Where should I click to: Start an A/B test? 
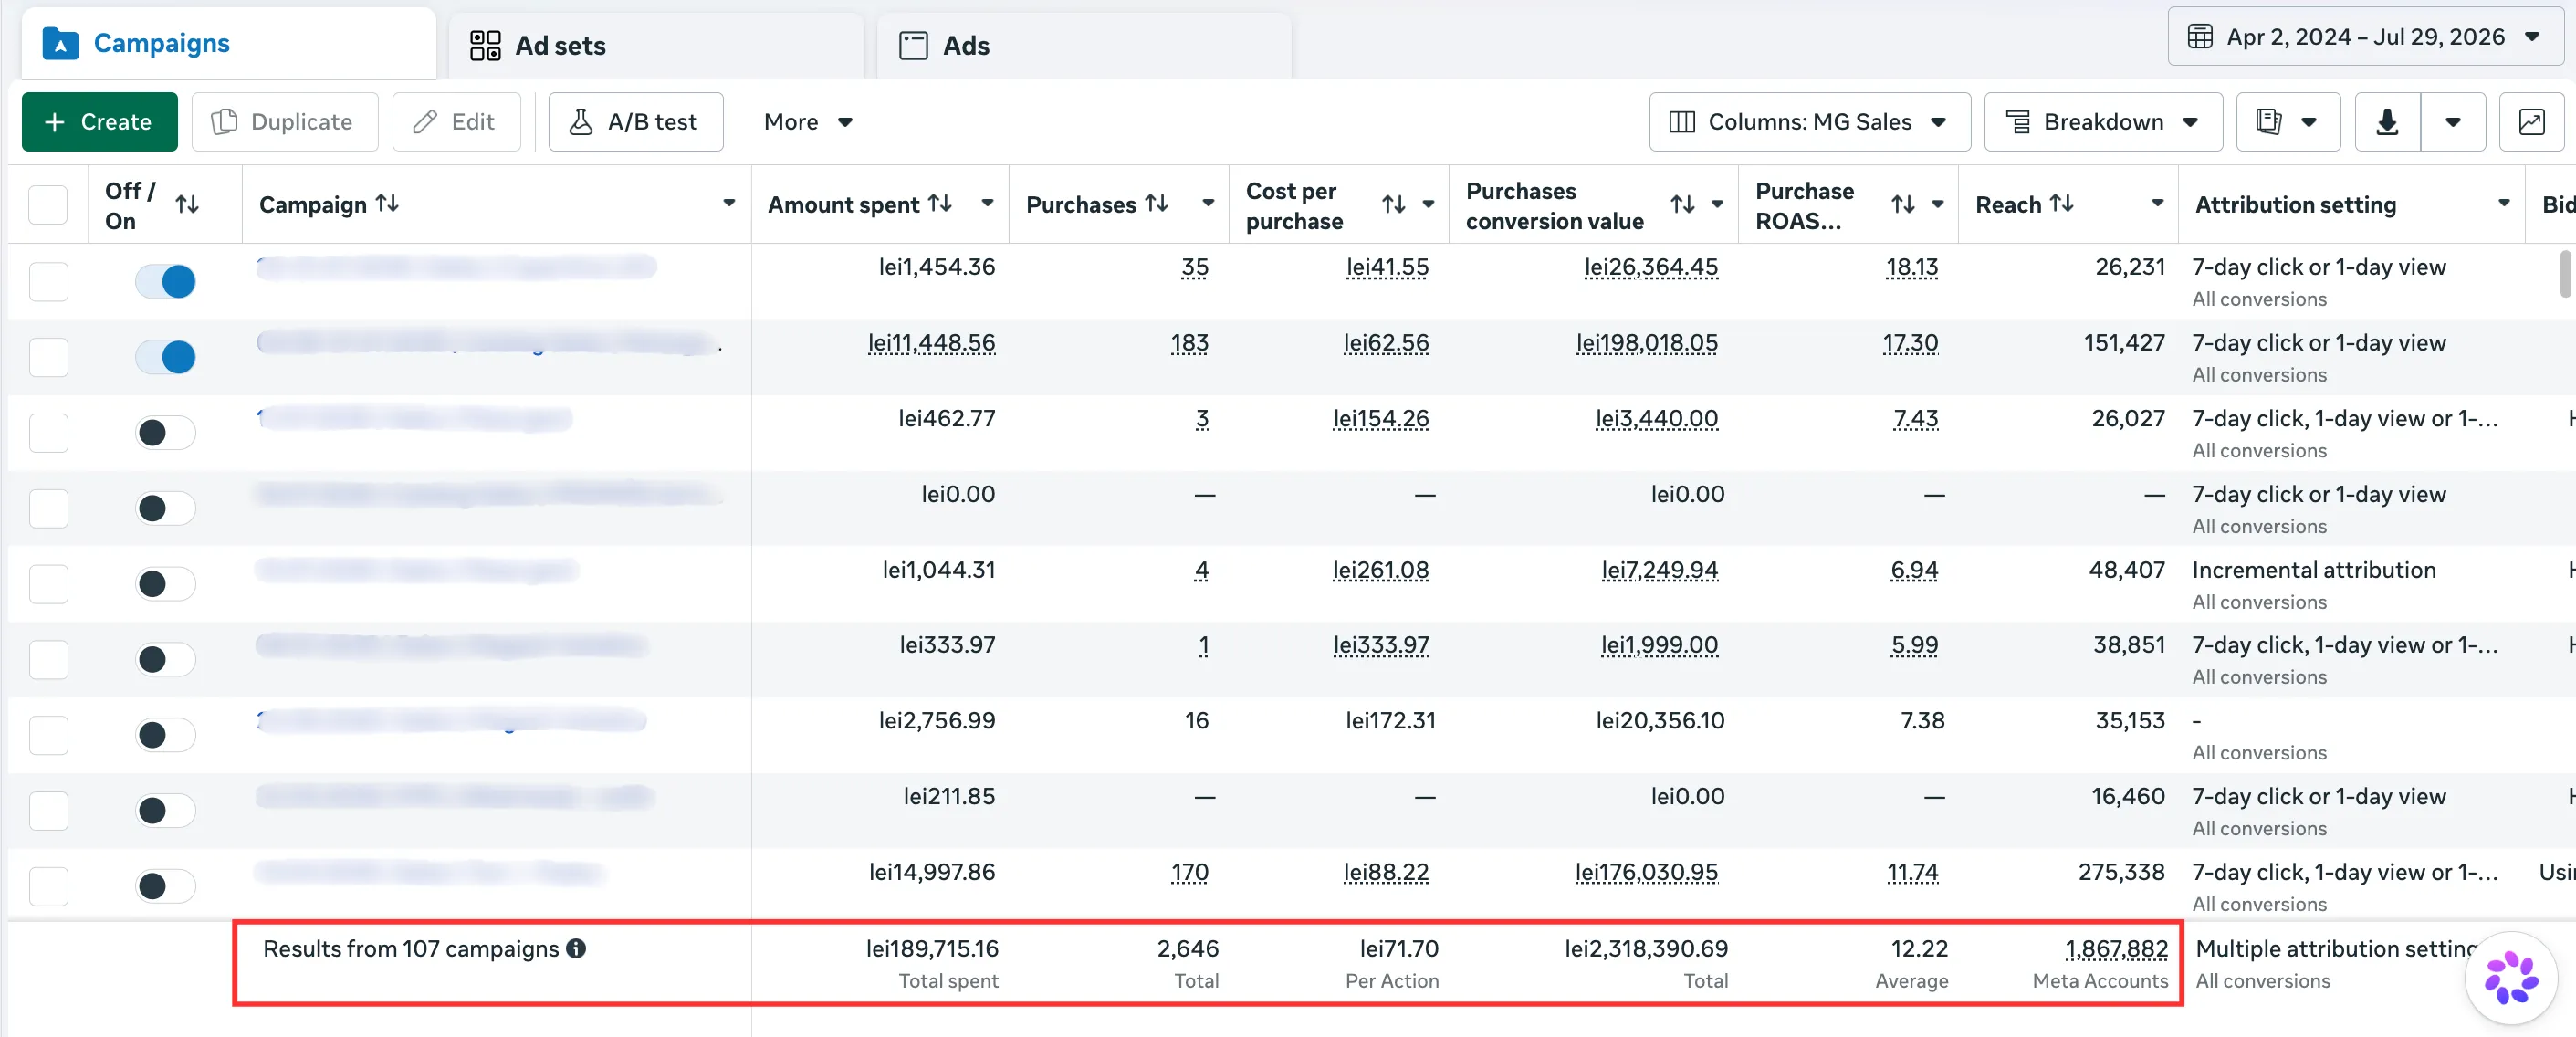(x=635, y=122)
